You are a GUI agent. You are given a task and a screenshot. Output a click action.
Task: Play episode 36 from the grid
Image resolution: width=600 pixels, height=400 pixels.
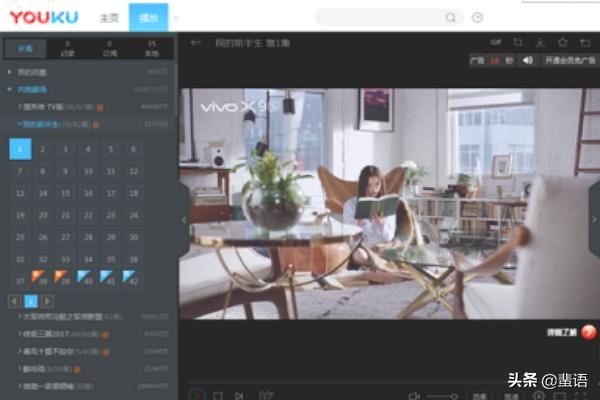click(x=134, y=260)
